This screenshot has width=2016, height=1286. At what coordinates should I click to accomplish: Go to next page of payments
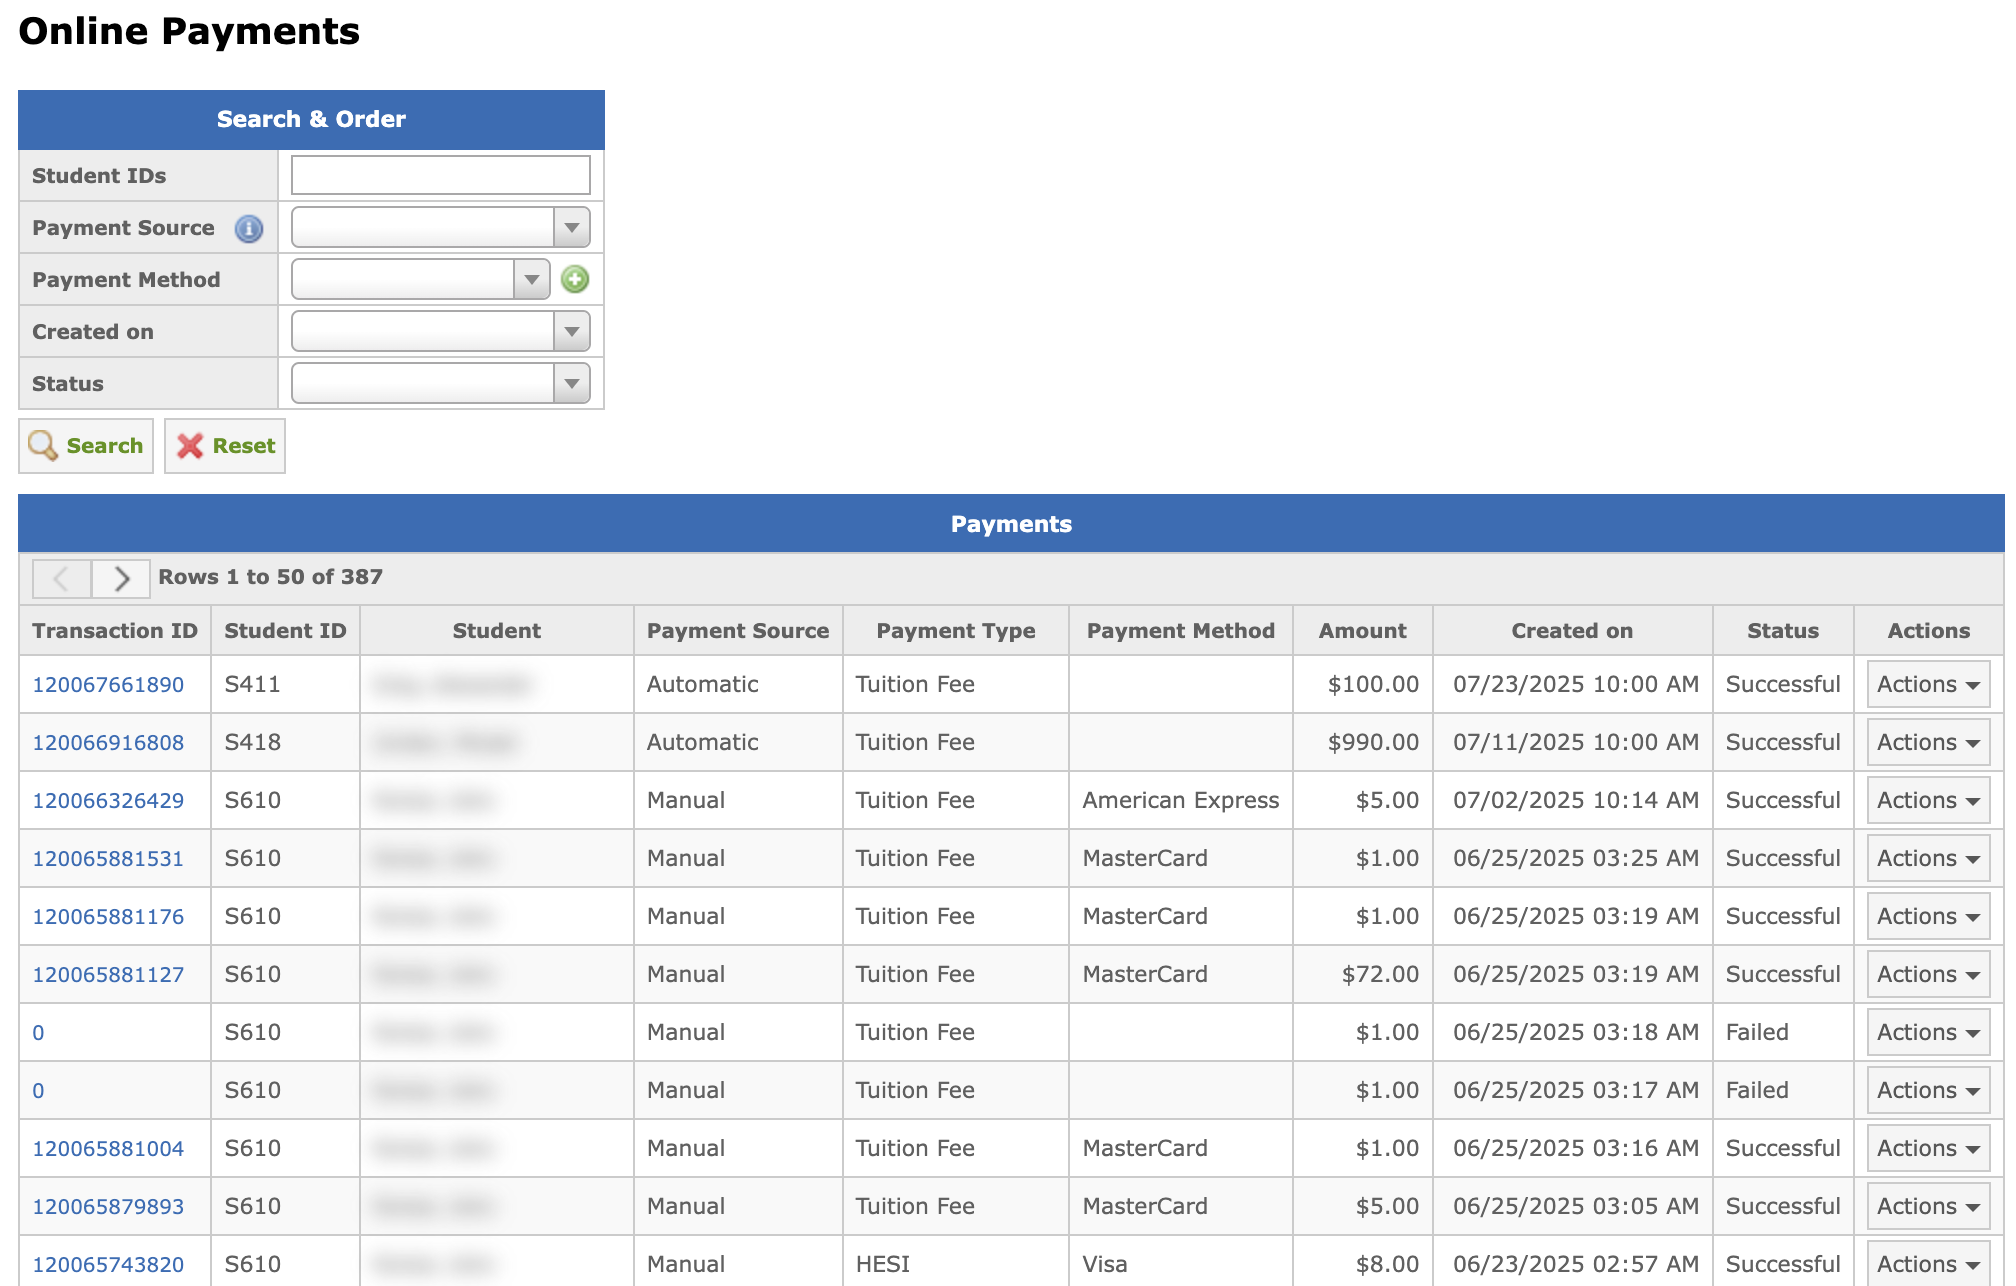(121, 578)
